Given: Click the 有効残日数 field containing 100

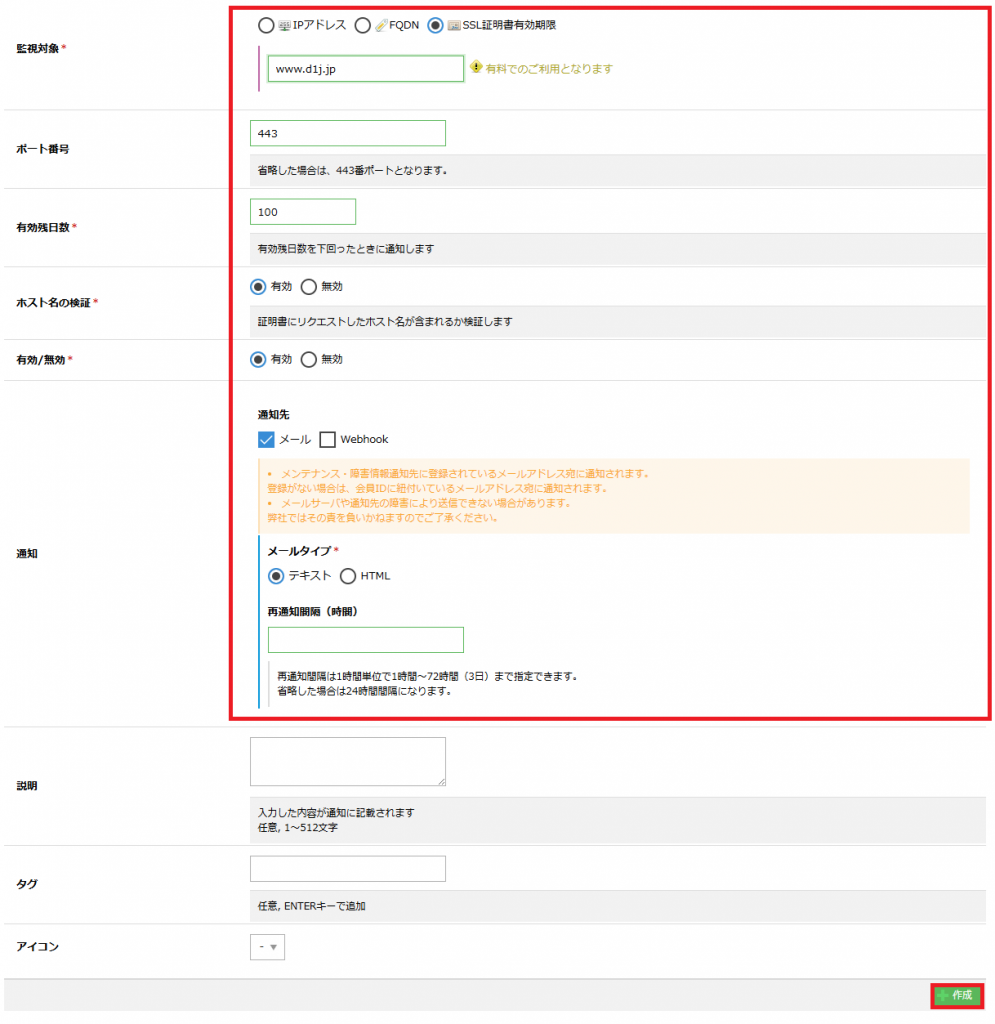Looking at the screenshot, I should [x=302, y=212].
